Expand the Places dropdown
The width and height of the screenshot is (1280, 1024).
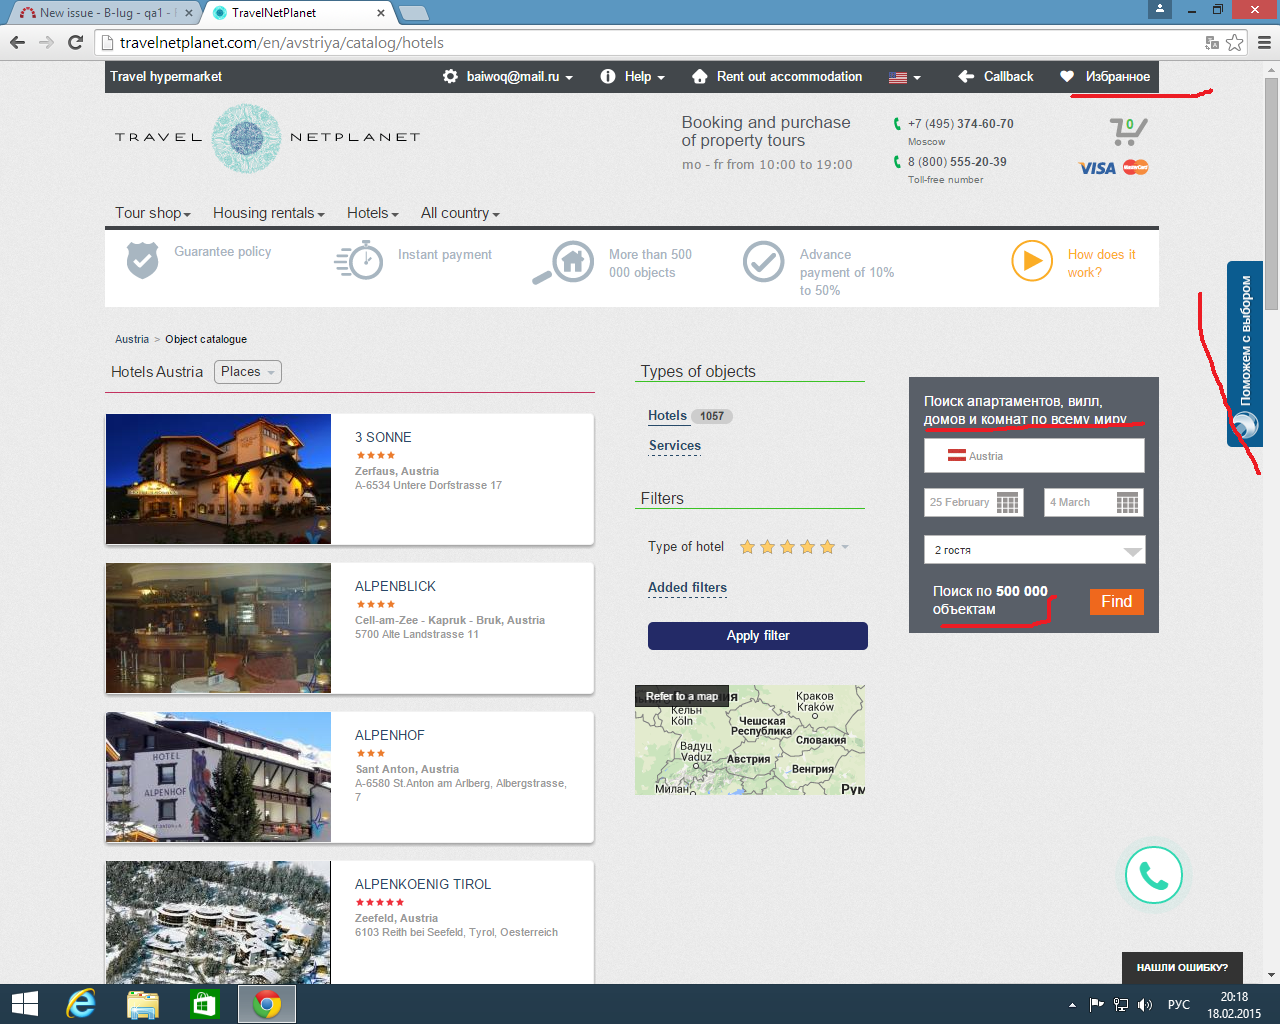click(248, 372)
